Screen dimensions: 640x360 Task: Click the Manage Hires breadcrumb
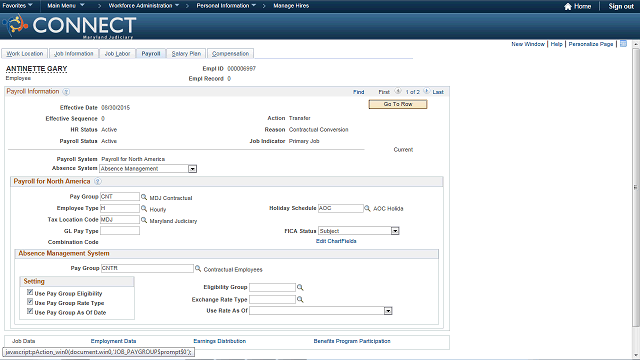[x=291, y=6]
